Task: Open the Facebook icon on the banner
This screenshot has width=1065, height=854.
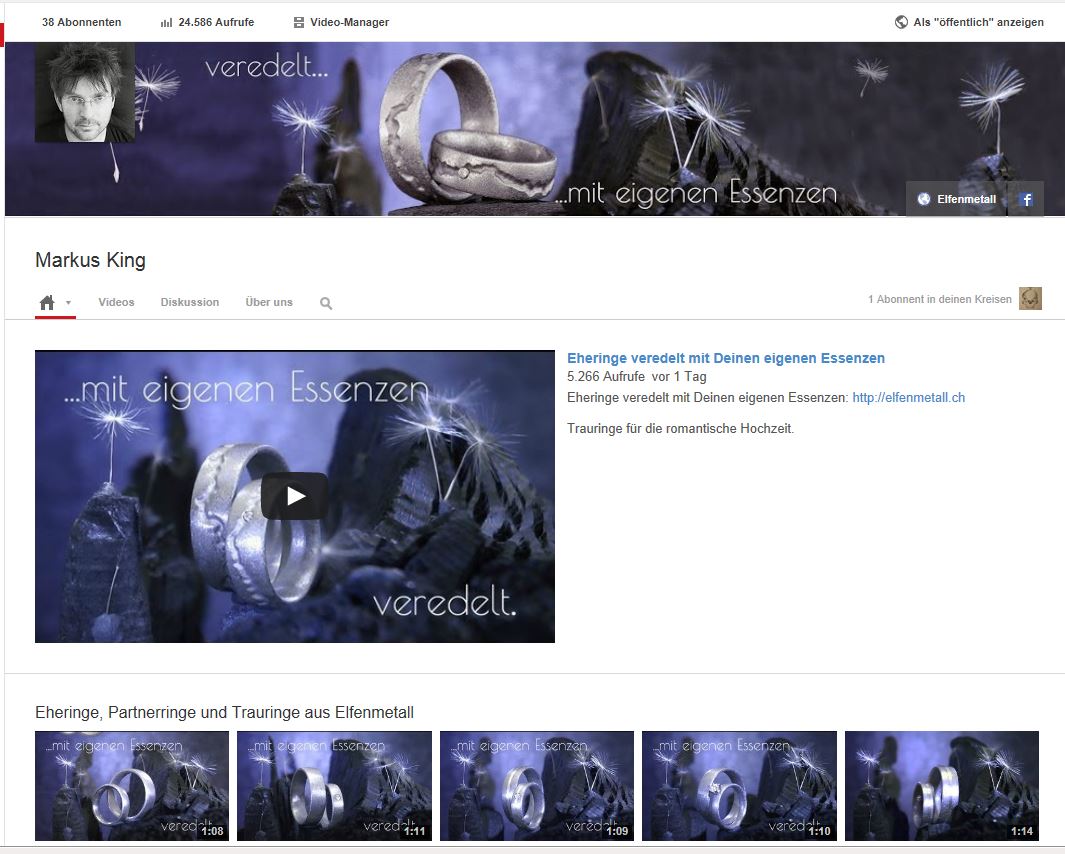Action: [1026, 199]
